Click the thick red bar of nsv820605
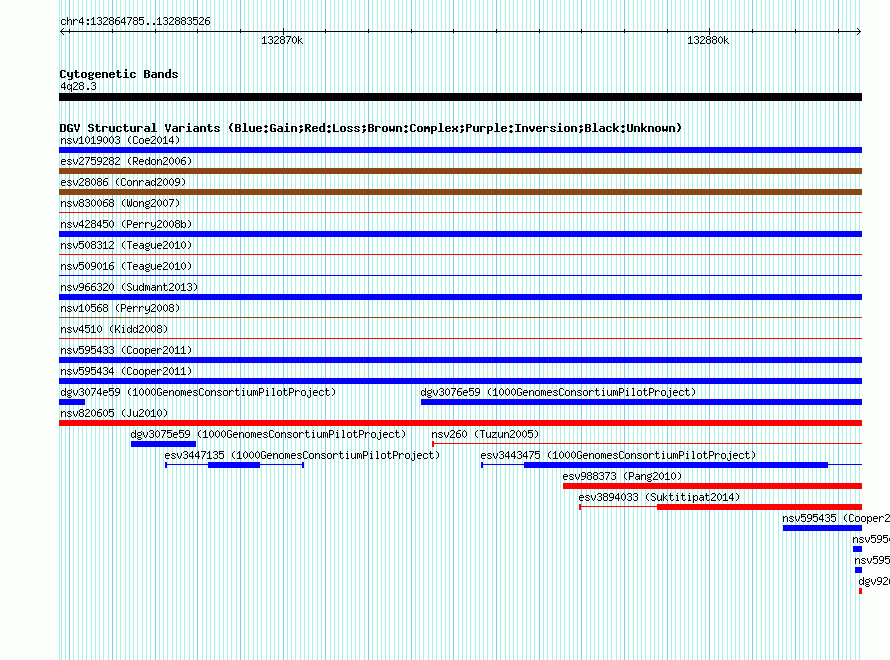890x660 pixels. pos(460,423)
